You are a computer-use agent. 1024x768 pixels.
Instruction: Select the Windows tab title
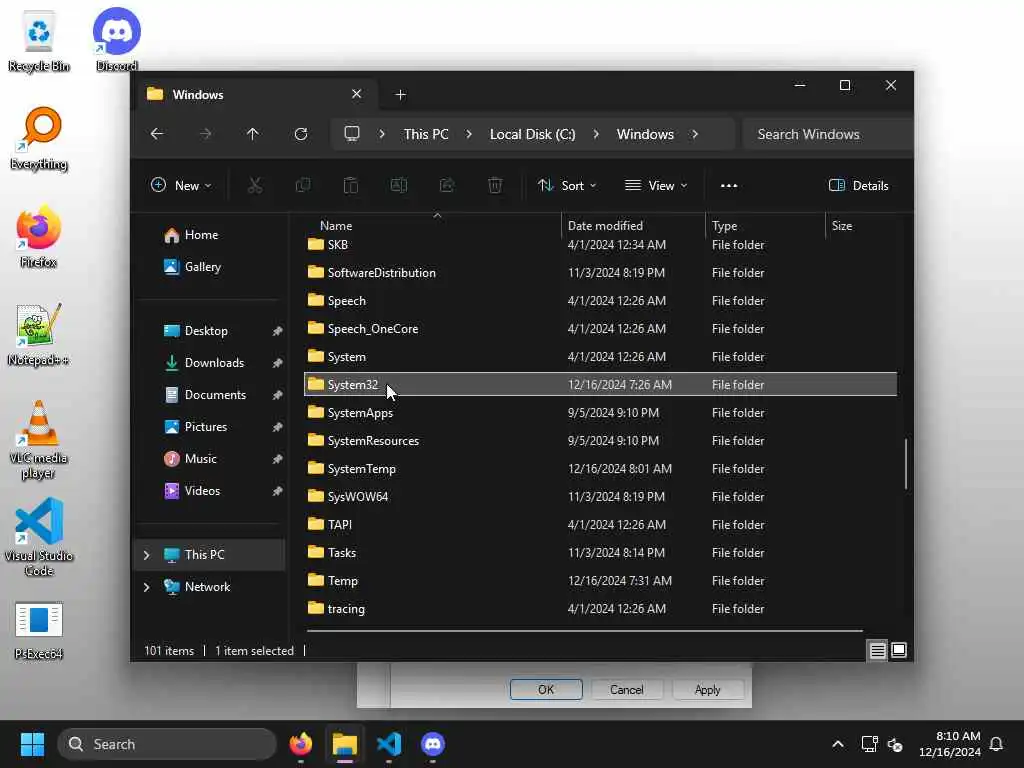pyautogui.click(x=198, y=95)
